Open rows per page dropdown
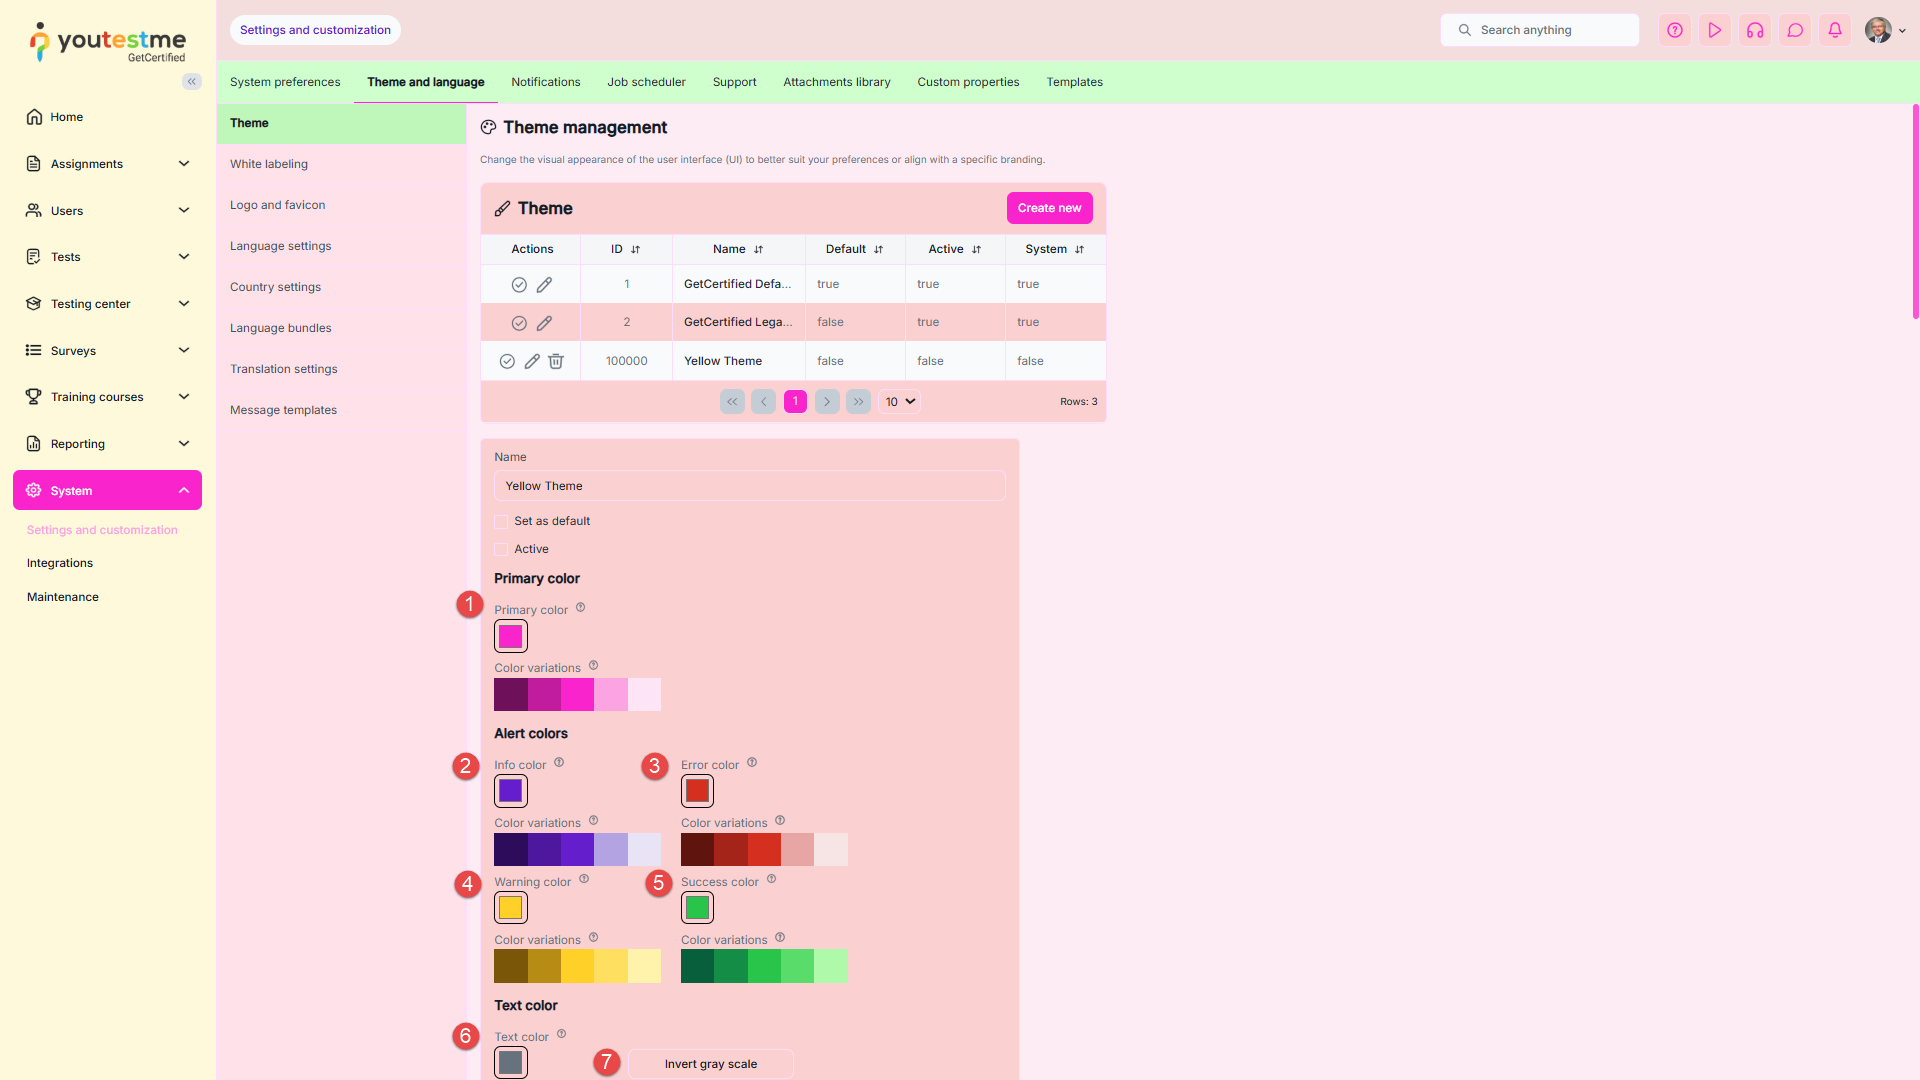Viewport: 1920px width, 1080px height. [x=899, y=402]
